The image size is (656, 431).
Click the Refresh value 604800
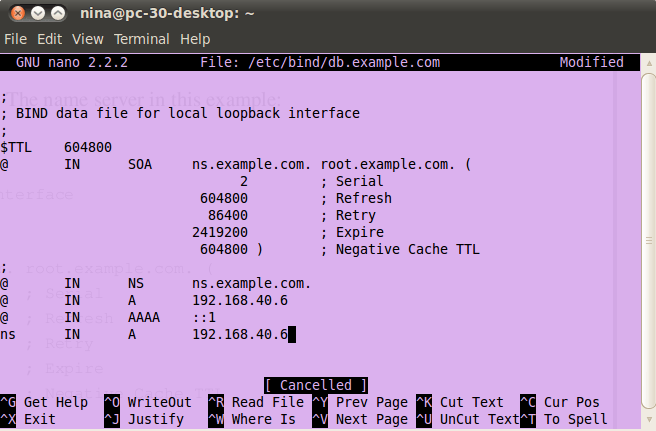pyautogui.click(x=224, y=198)
